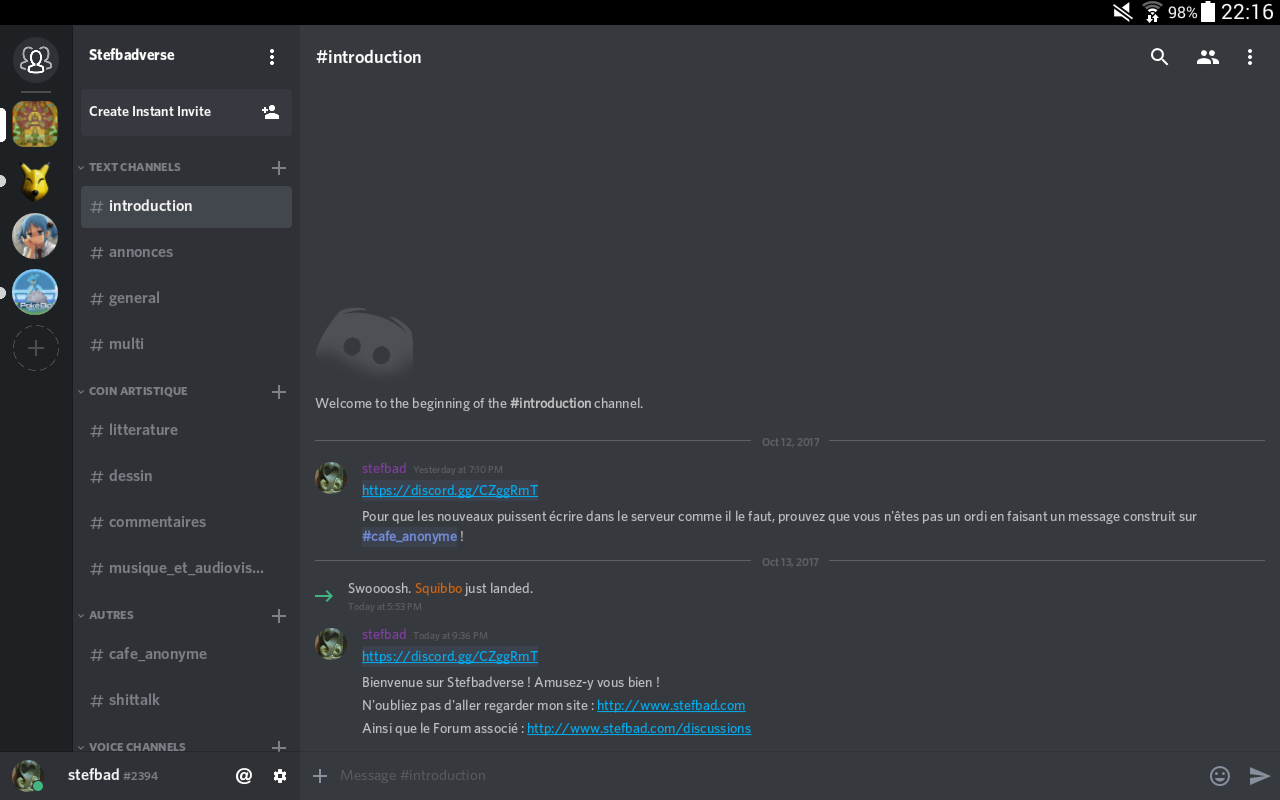
Task: Open Stefbadverse server three-dot menu
Action: point(272,57)
